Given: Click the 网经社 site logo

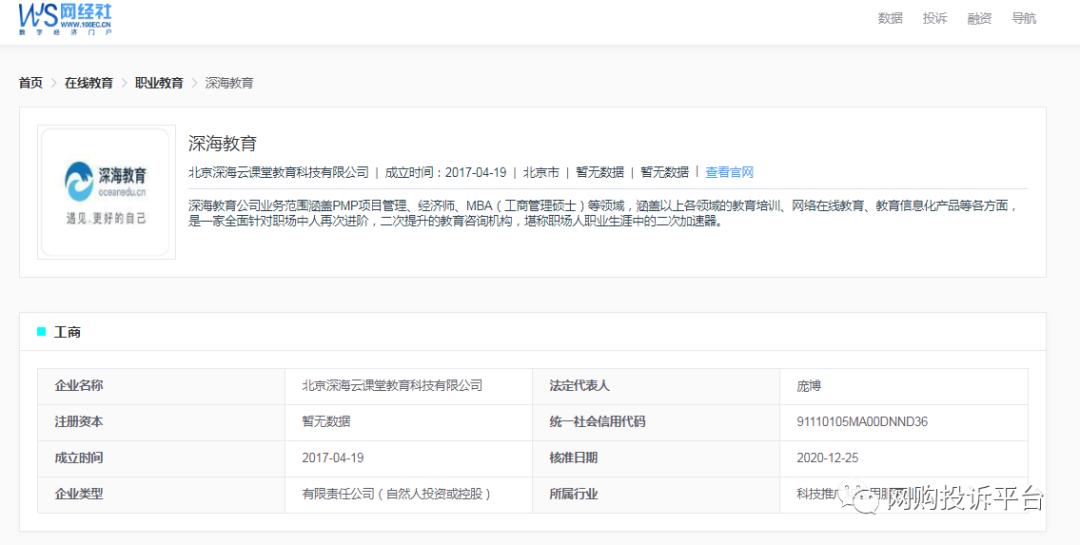Looking at the screenshot, I should pos(66,18).
